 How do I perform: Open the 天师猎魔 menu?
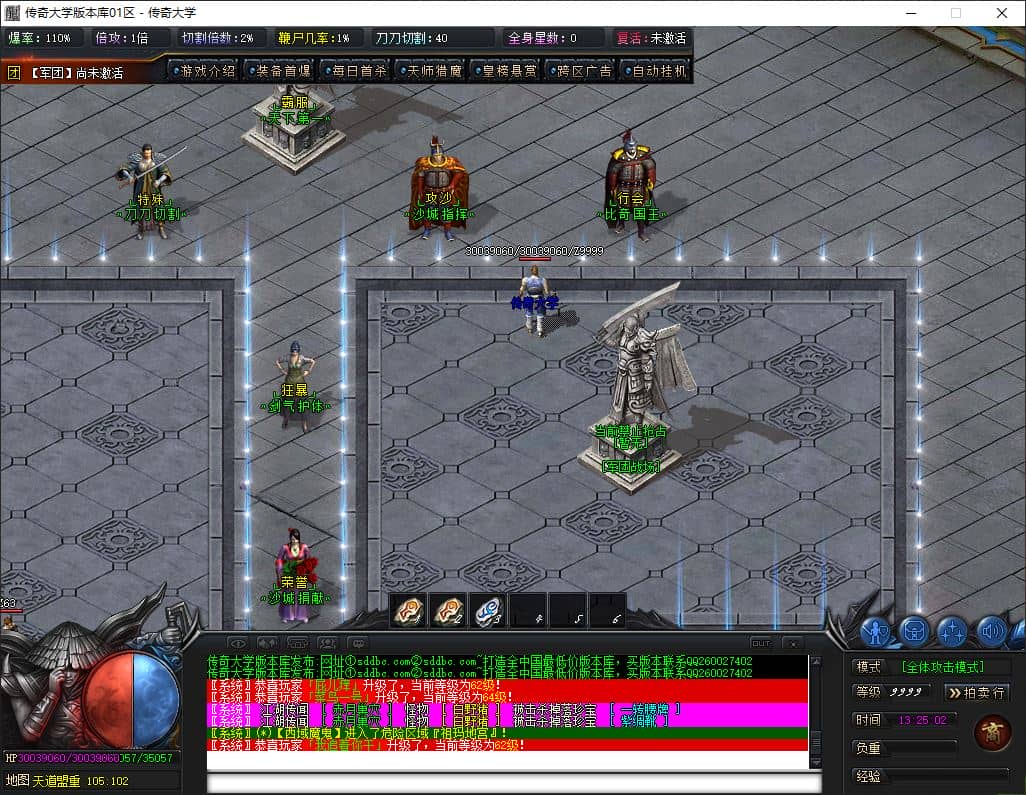pyautogui.click(x=431, y=71)
